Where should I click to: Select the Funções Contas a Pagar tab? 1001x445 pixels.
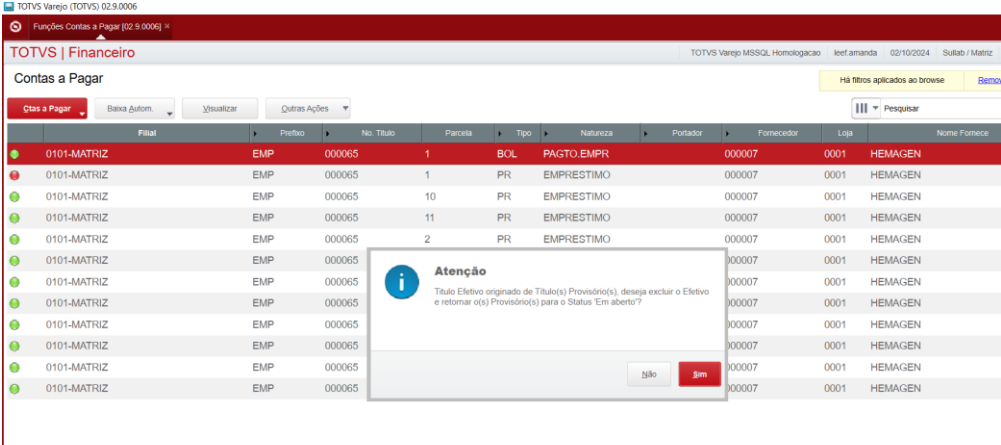click(x=96, y=27)
